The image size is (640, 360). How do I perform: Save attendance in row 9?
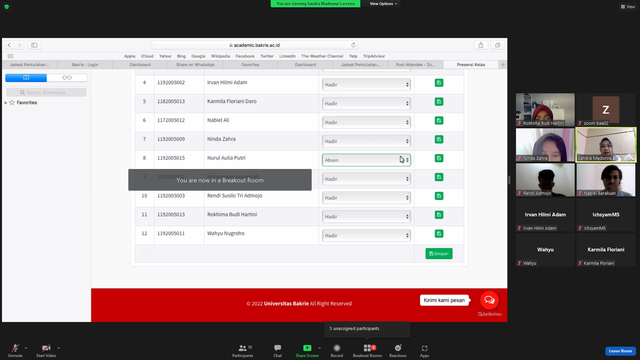tap(439, 177)
